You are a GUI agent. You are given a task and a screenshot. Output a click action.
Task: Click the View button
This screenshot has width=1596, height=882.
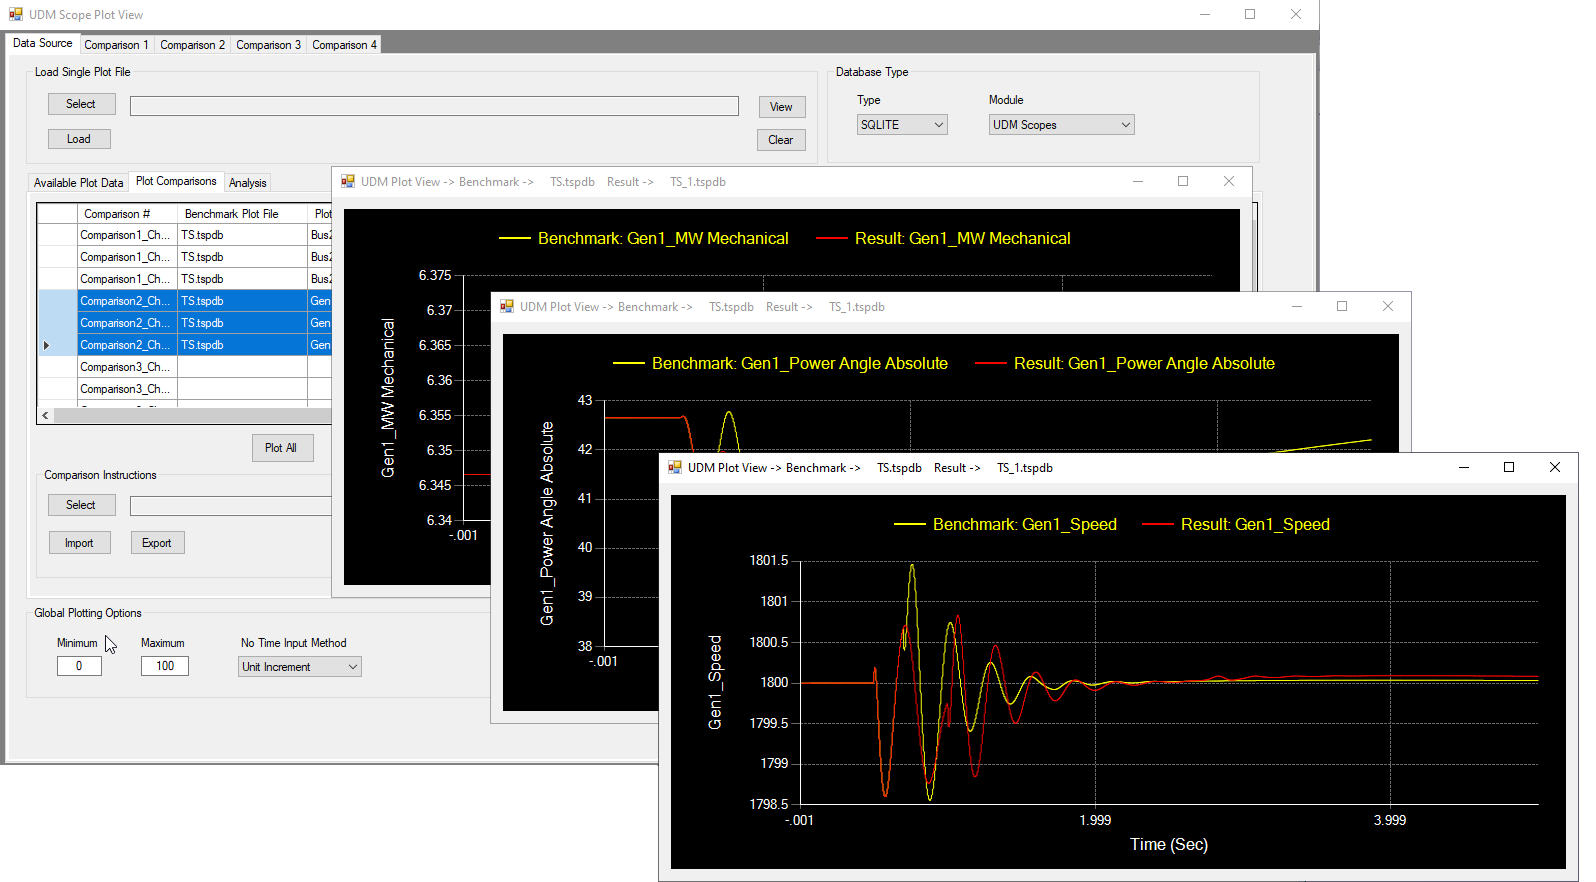(x=781, y=107)
